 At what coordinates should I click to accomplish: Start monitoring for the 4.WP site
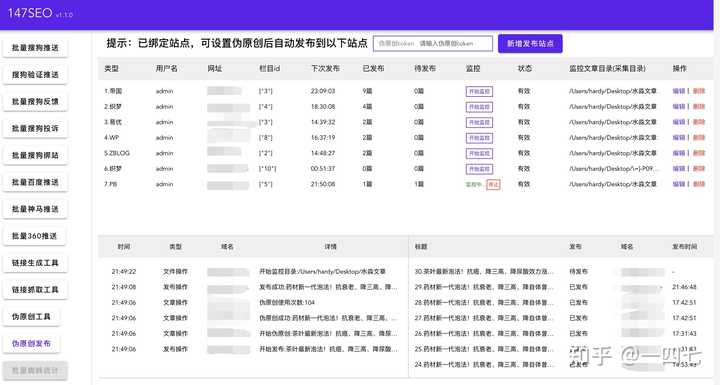tap(479, 138)
